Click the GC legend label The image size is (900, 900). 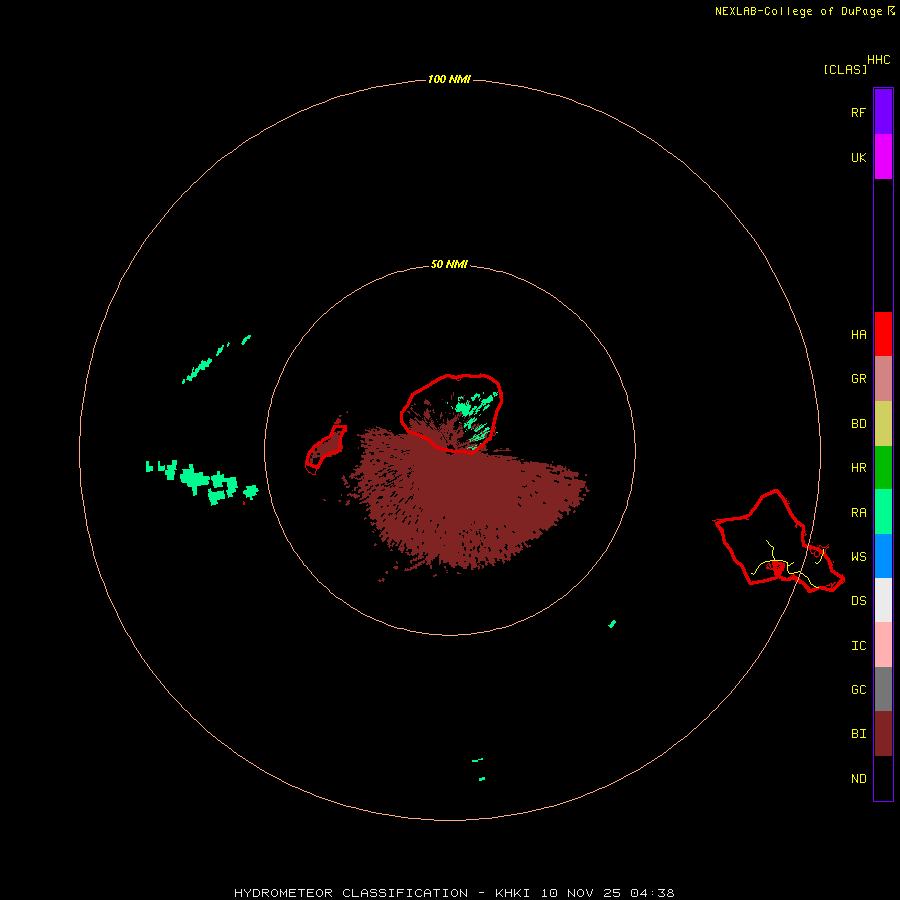click(858, 690)
